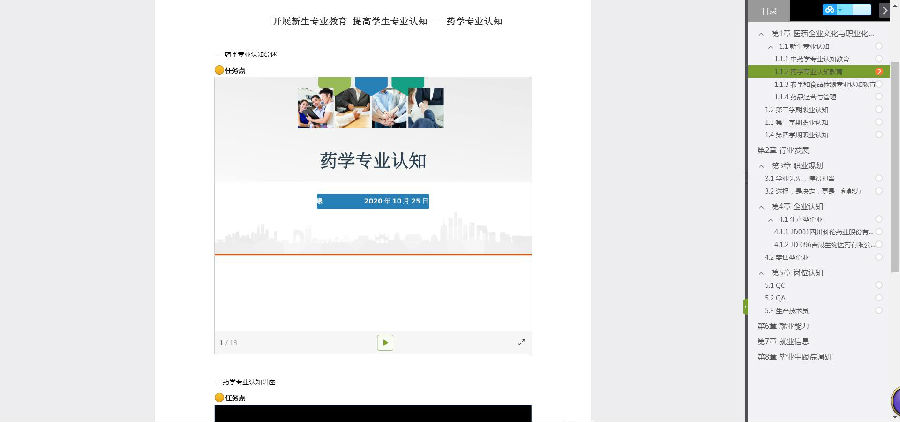
Task: Open 第2章 行业发展 chapter
Action: (783, 150)
